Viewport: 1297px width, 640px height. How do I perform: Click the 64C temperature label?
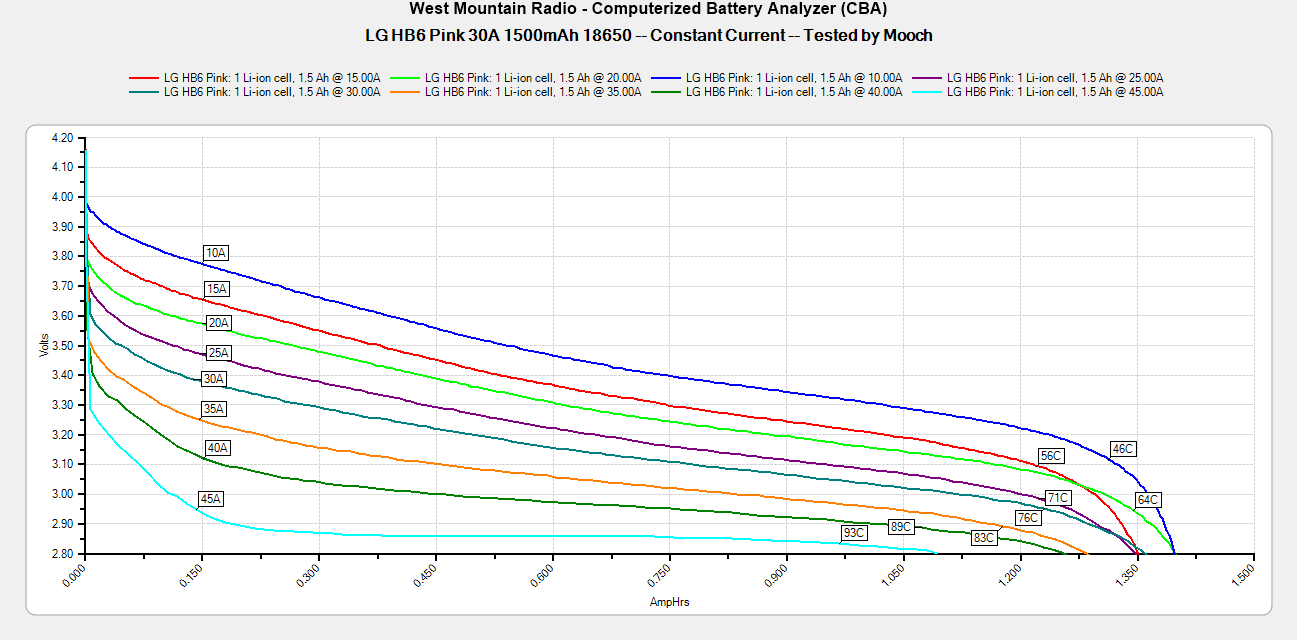[1147, 500]
